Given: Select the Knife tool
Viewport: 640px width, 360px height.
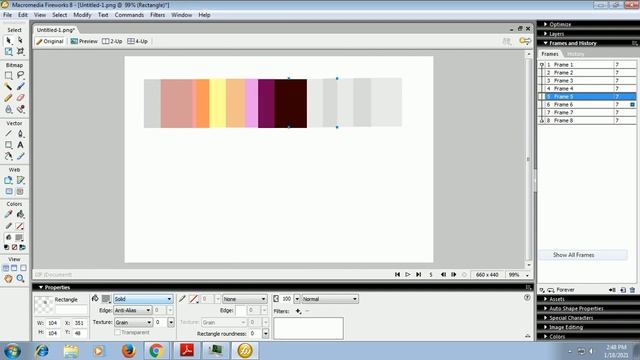Looking at the screenshot, I should click(x=20, y=156).
